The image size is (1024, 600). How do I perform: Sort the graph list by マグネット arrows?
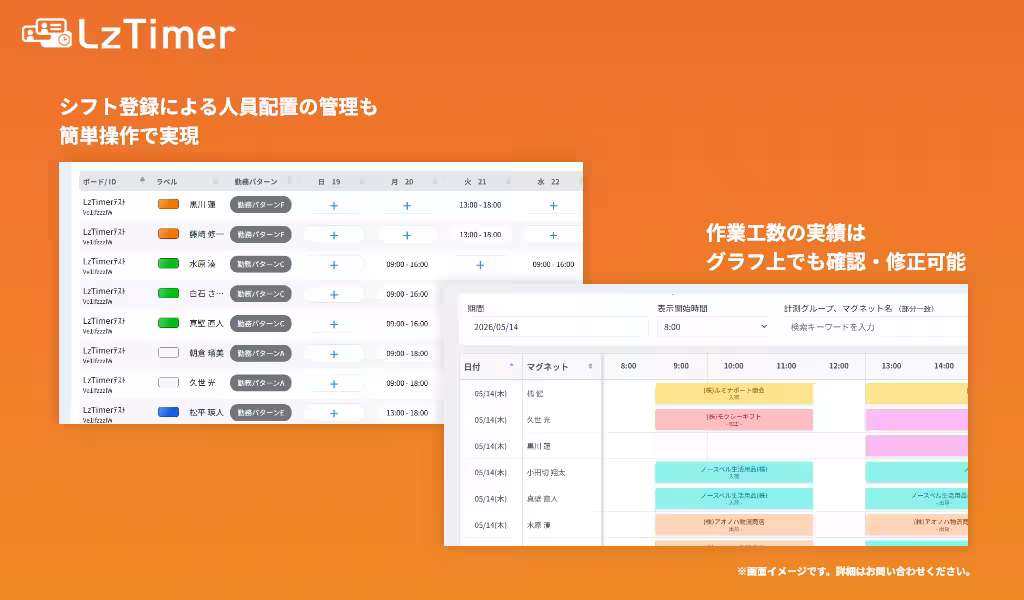(x=590, y=366)
